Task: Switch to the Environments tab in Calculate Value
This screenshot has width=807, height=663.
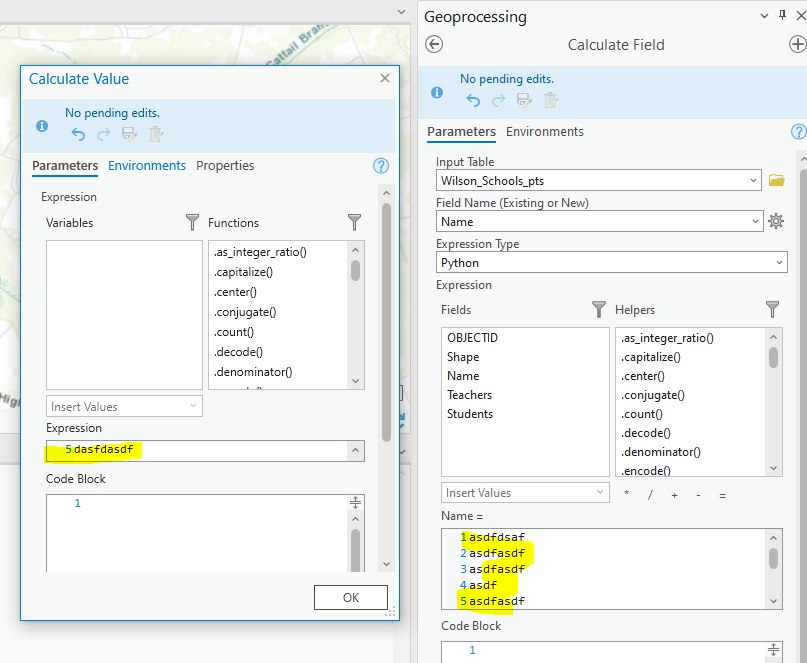Action: (x=147, y=165)
